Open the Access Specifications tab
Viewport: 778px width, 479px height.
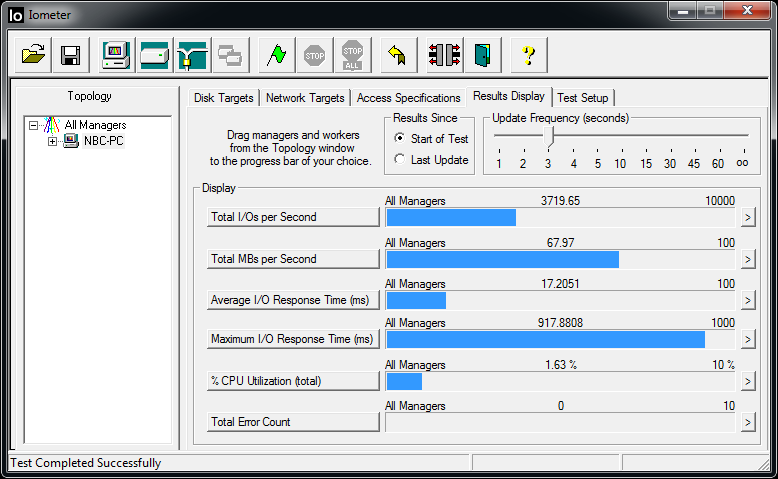tap(408, 98)
